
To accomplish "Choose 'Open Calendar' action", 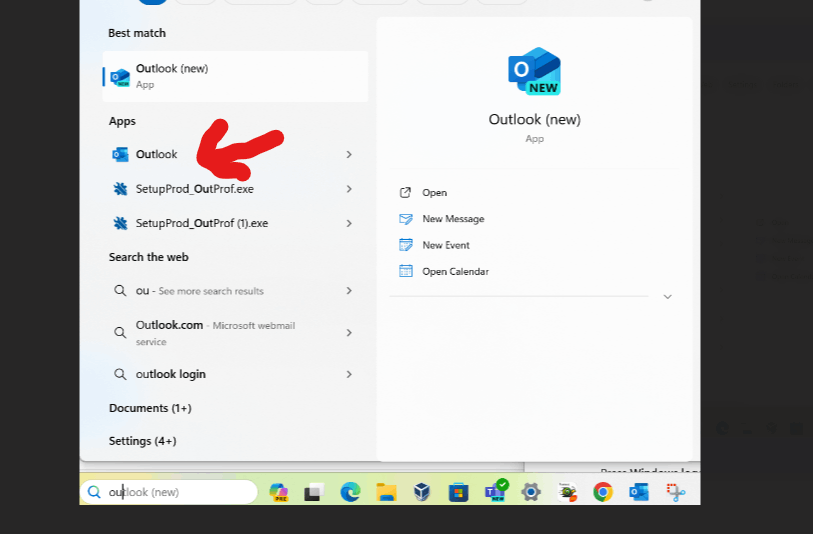I will coord(455,272).
